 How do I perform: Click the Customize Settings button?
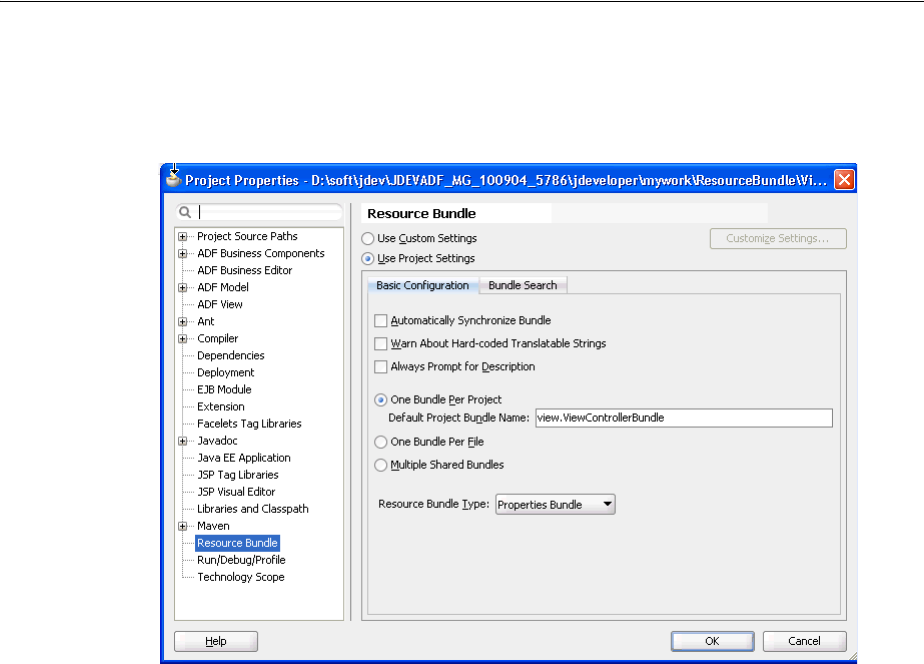coord(778,239)
